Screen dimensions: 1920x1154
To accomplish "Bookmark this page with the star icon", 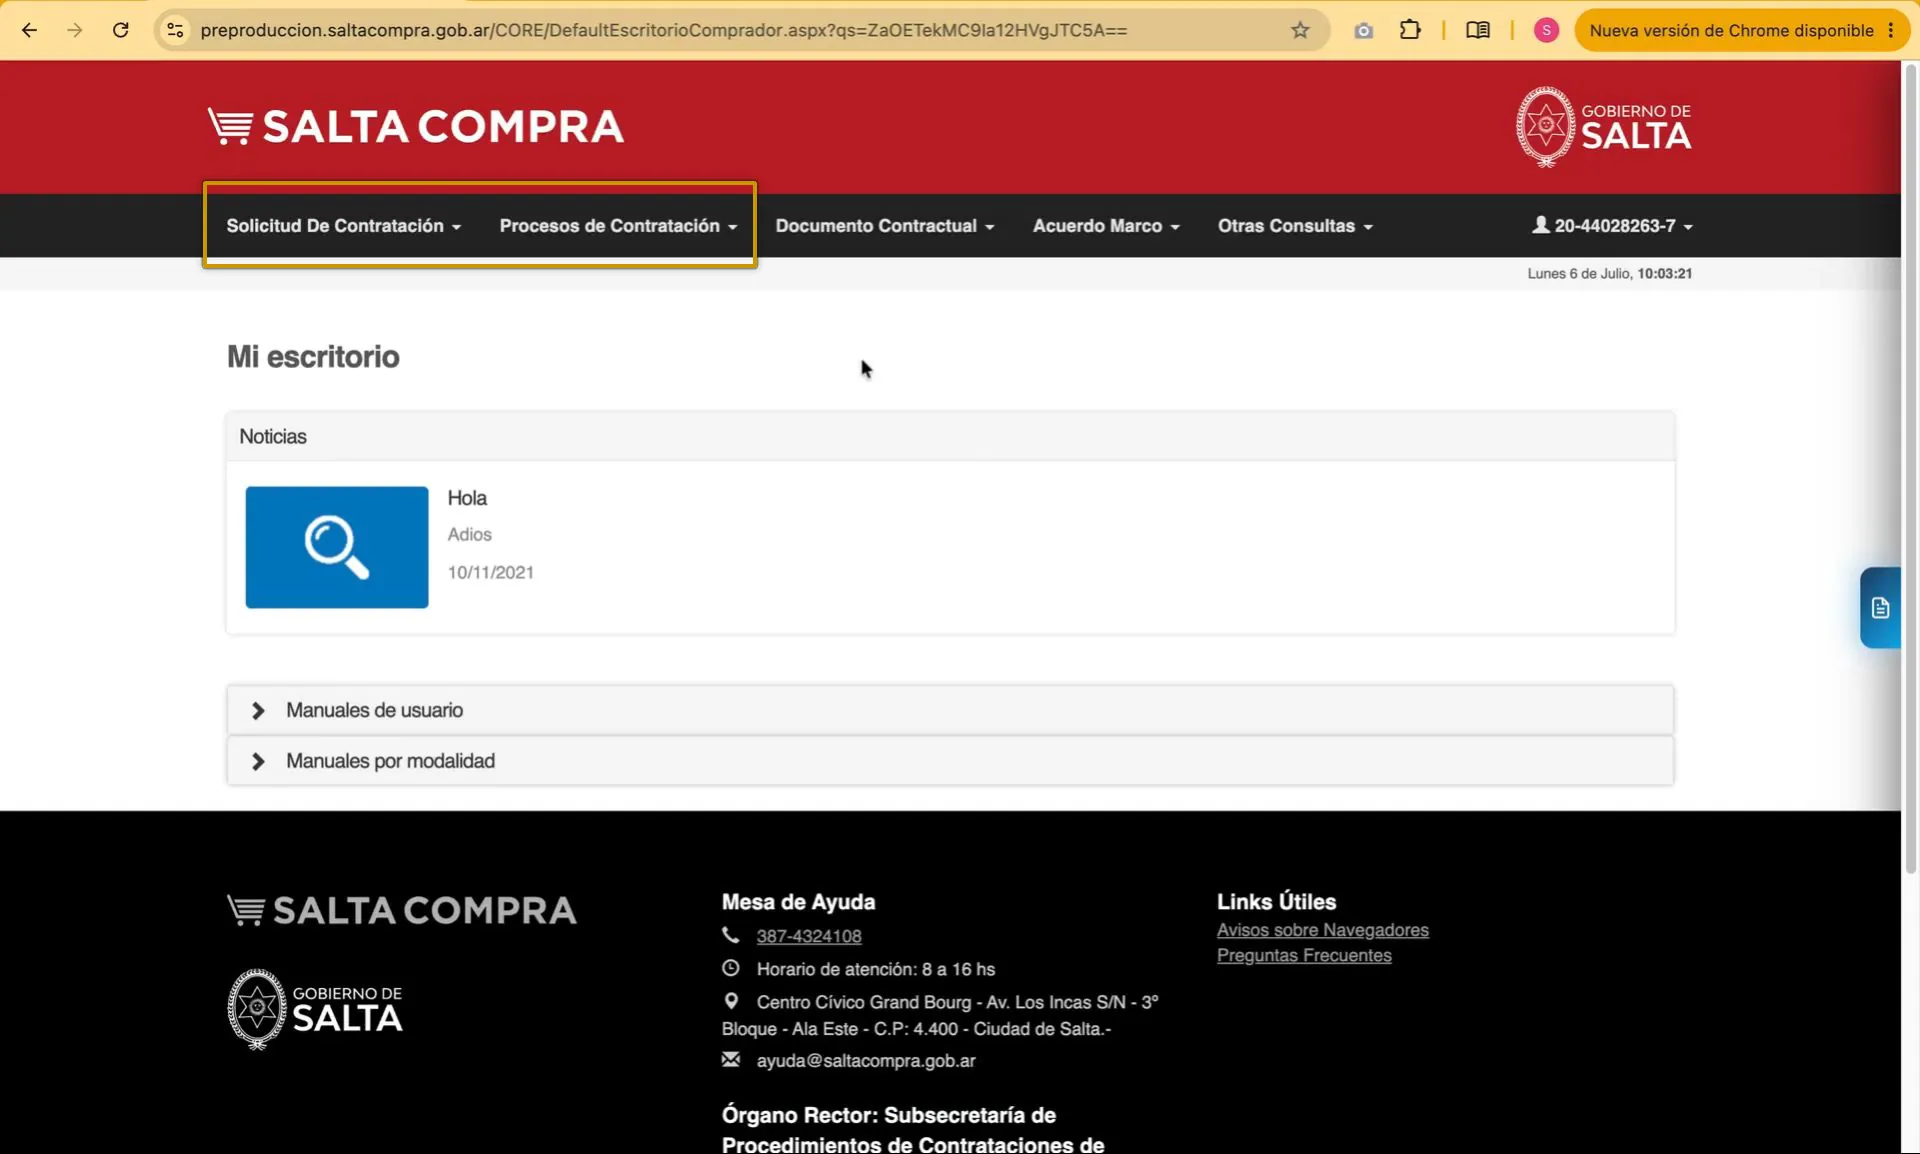I will click(x=1300, y=30).
